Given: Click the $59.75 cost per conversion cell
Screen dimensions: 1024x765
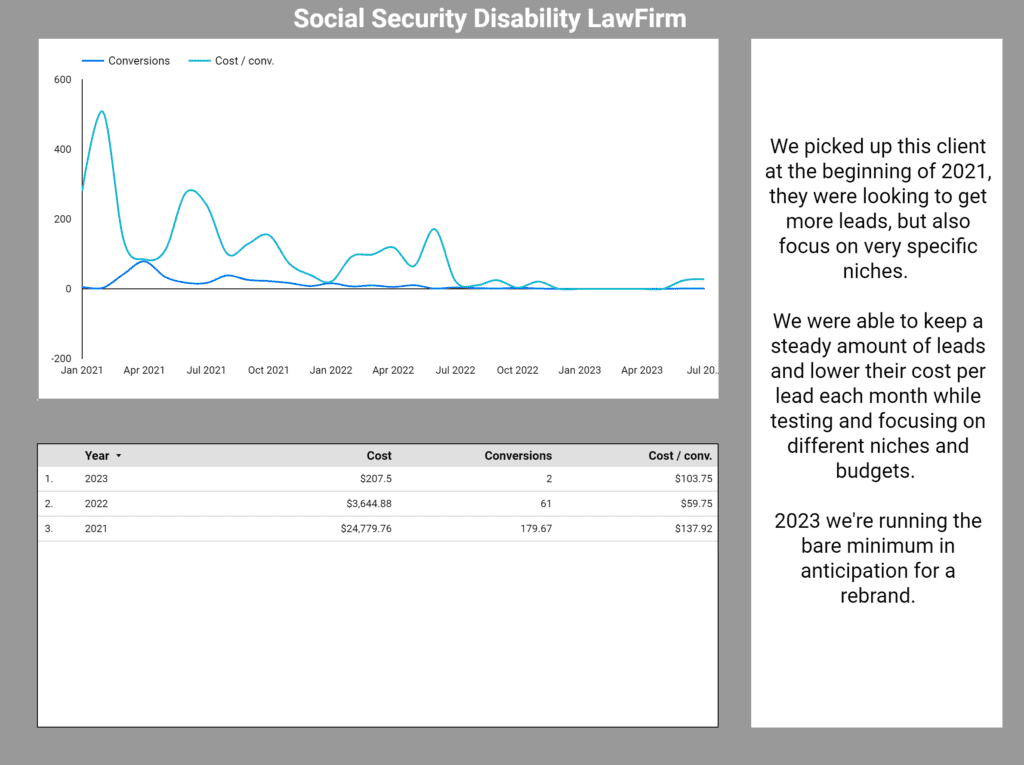Looking at the screenshot, I should pos(693,504).
